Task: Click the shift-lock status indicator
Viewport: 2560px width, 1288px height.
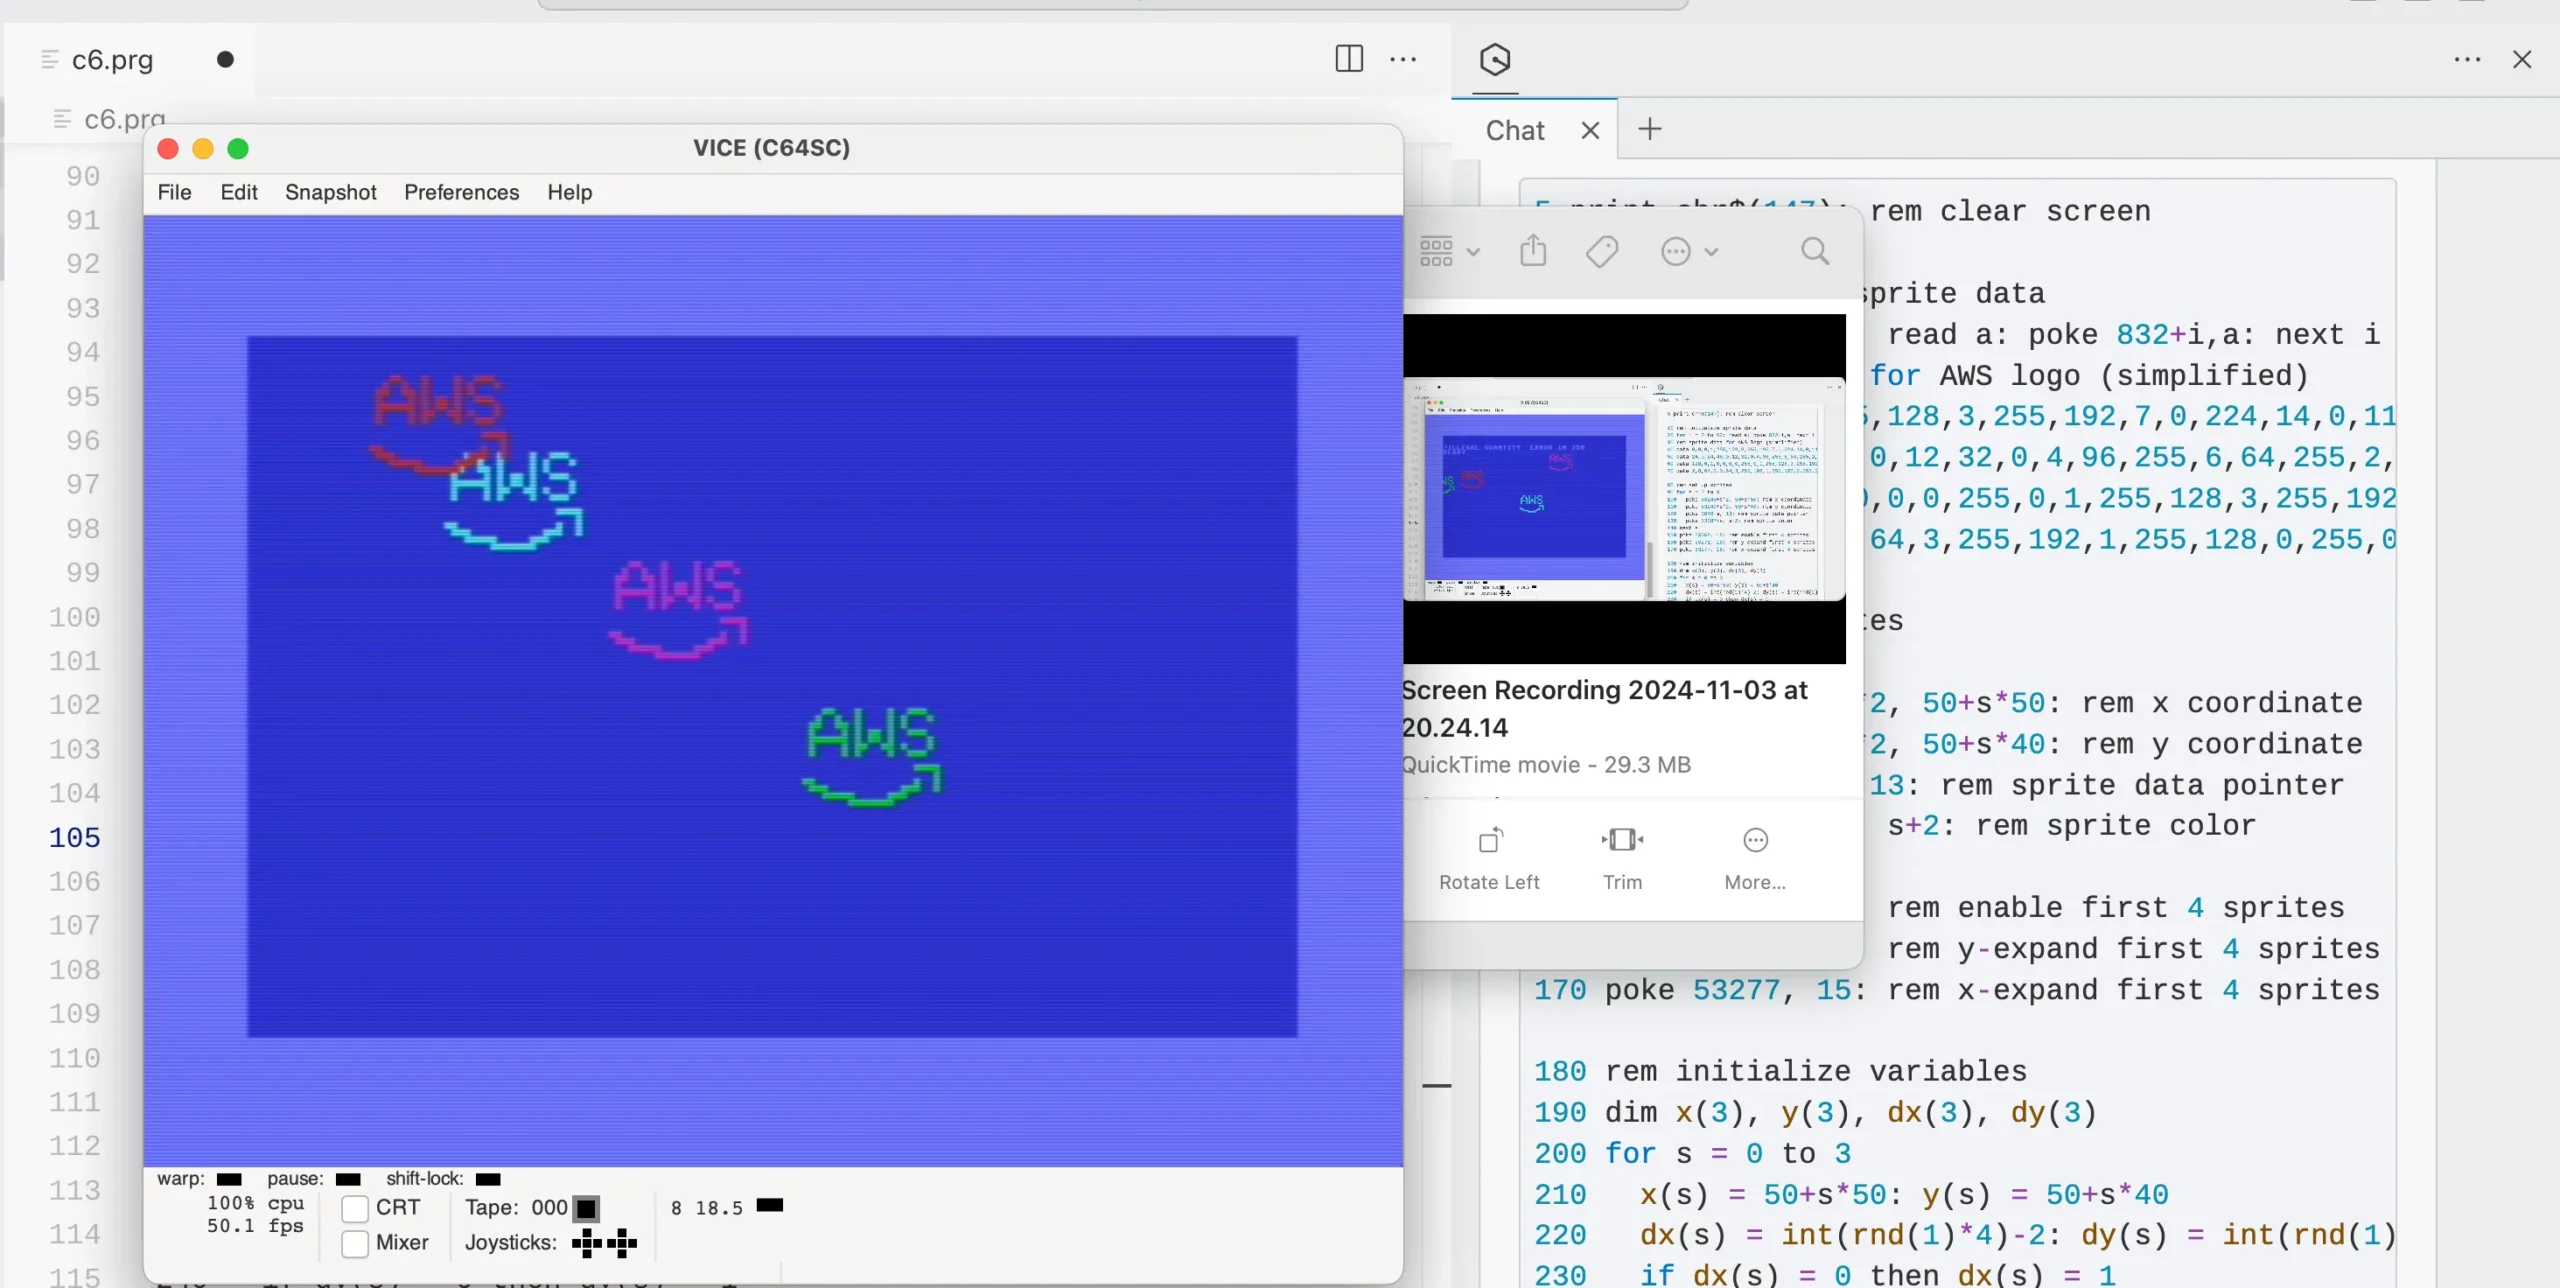Action: click(x=488, y=1179)
